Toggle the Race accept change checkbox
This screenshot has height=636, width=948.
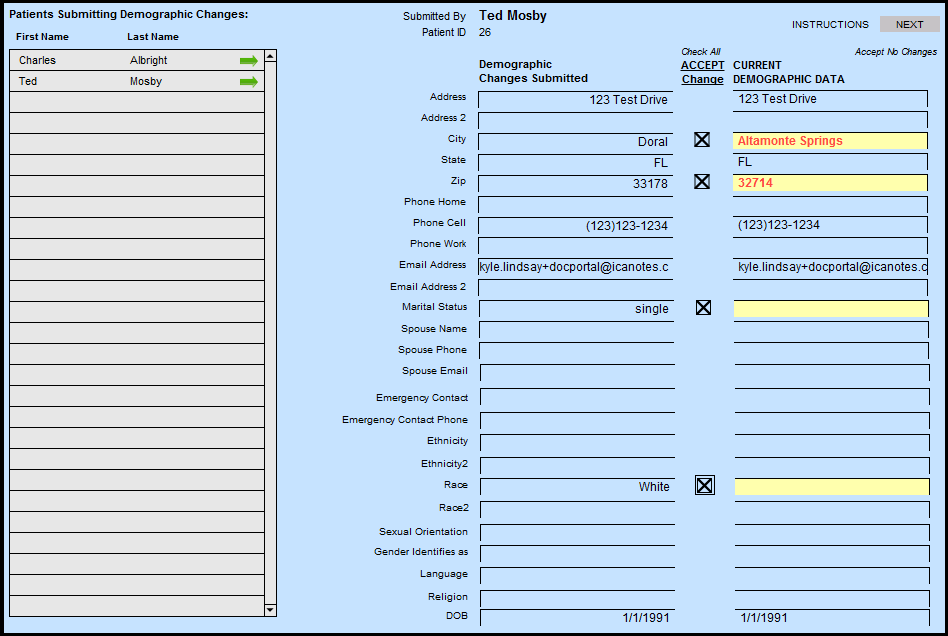click(x=705, y=486)
